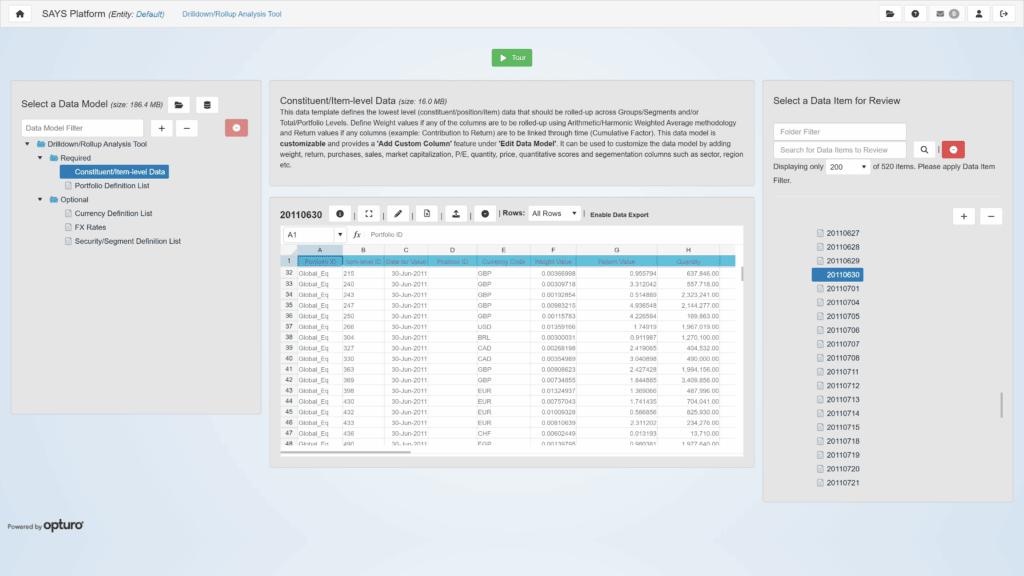Viewport: 1024px width, 576px height.
Task: Click the data item list scrollbar
Action: click(1001, 404)
